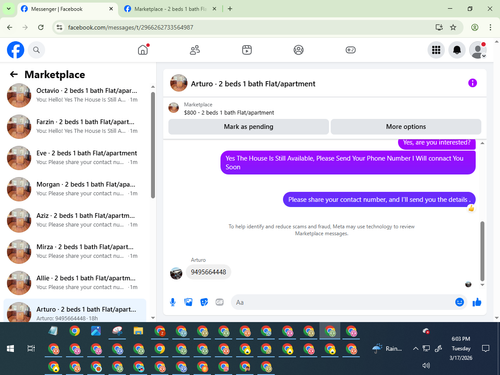This screenshot has height=375, width=500.
Task: Choose a GIF icon in composer
Action: point(219,302)
